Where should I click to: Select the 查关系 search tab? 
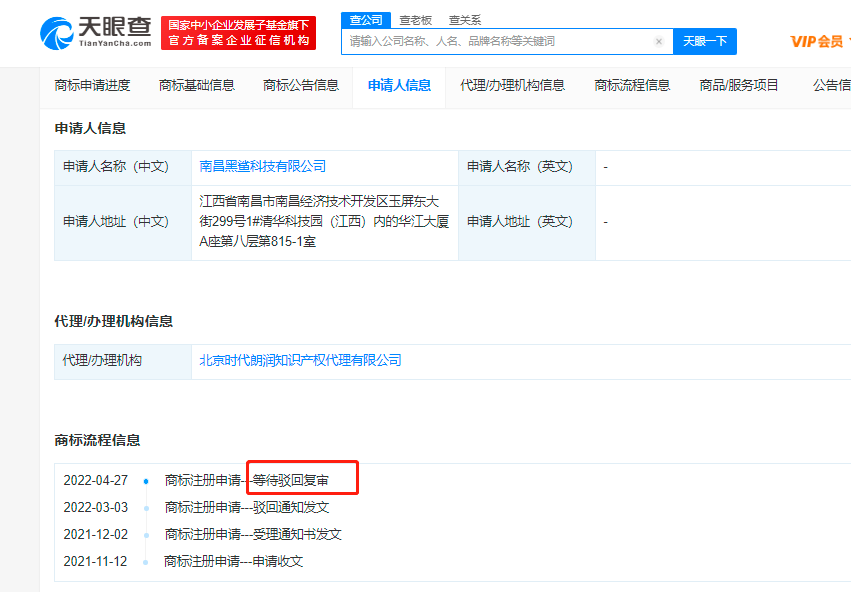click(465, 20)
